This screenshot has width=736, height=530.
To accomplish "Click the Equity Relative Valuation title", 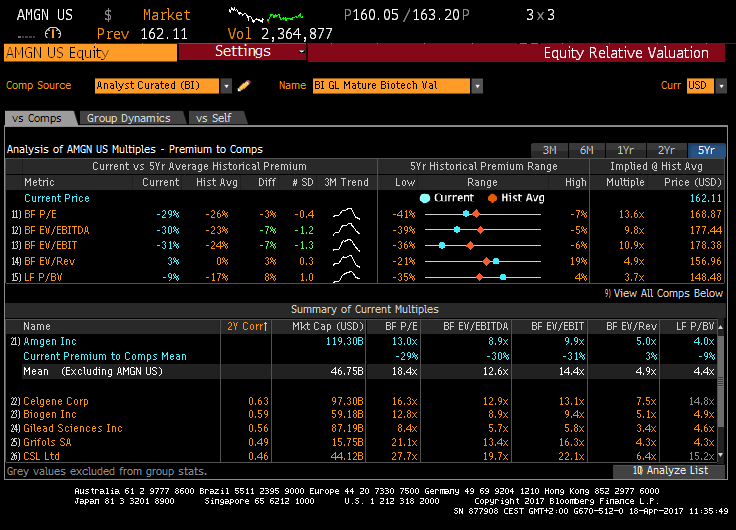I will pyautogui.click(x=626, y=53).
